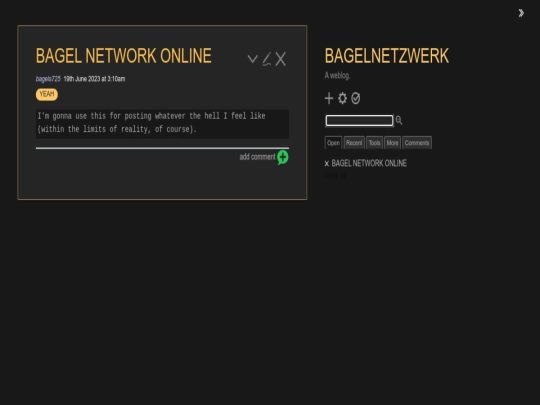The width and height of the screenshot is (540, 405).
Task: Switch to the Tools tab
Action: click(x=374, y=143)
